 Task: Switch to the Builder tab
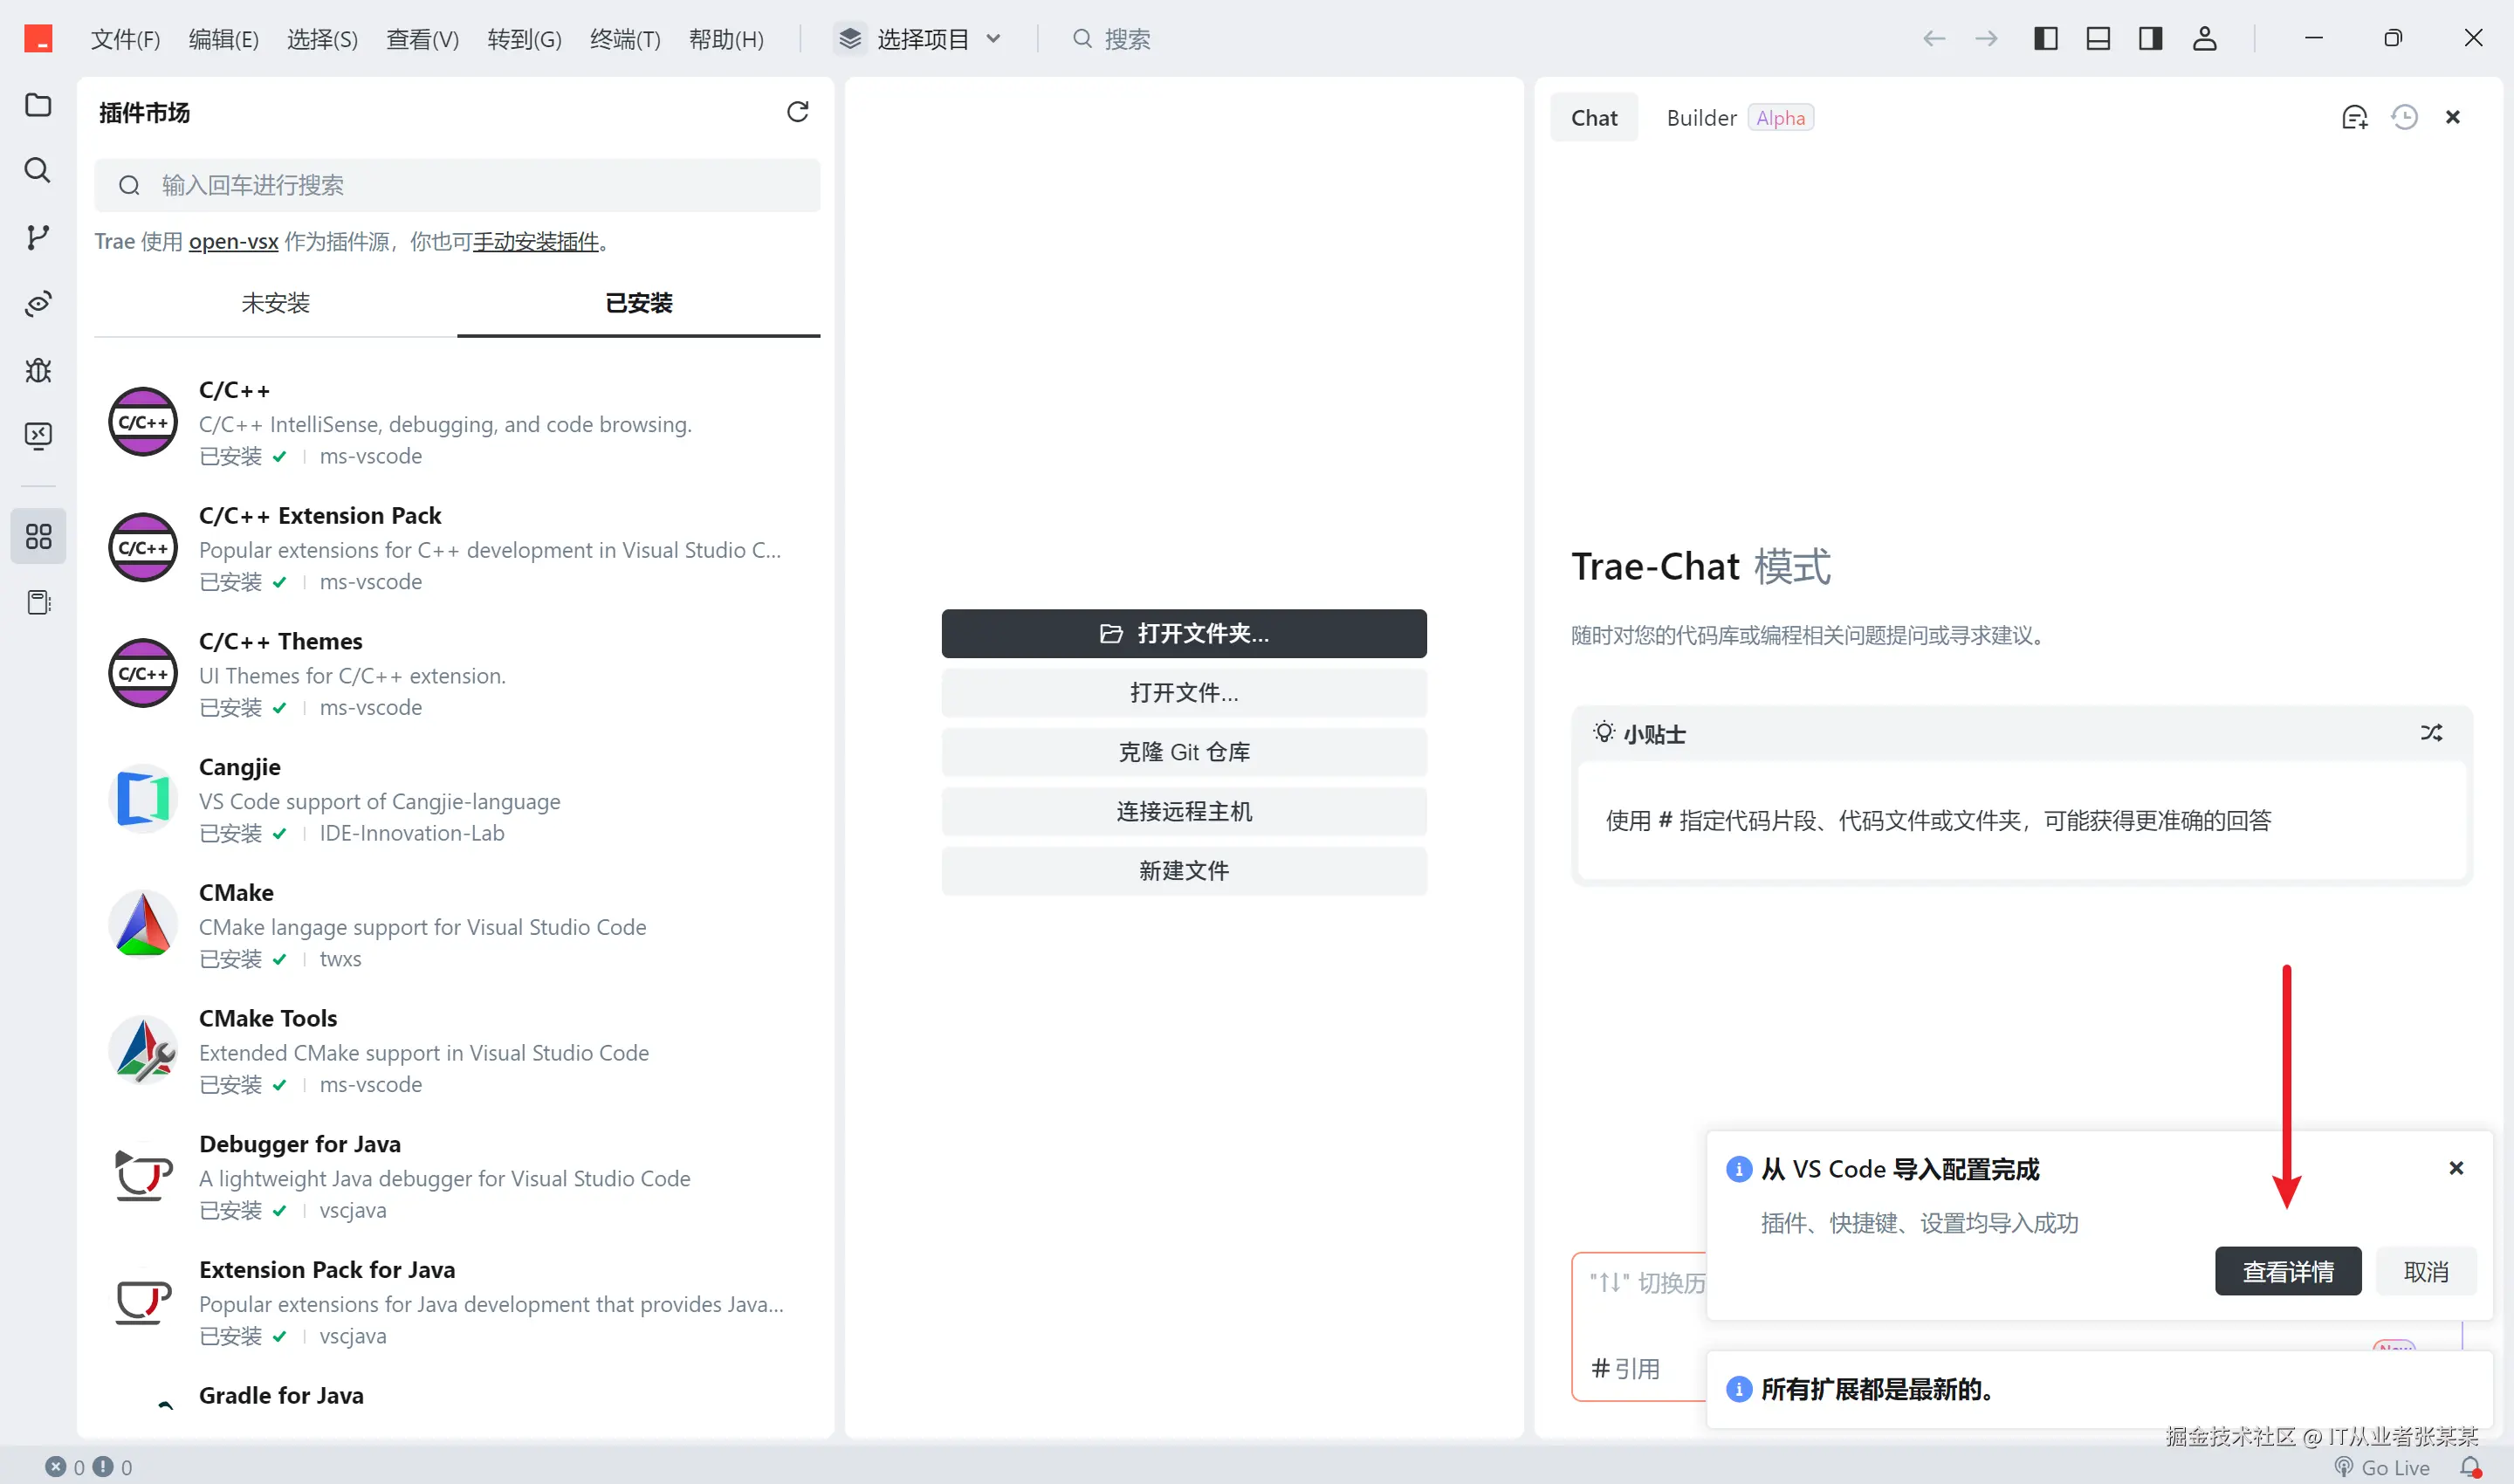pos(1701,118)
